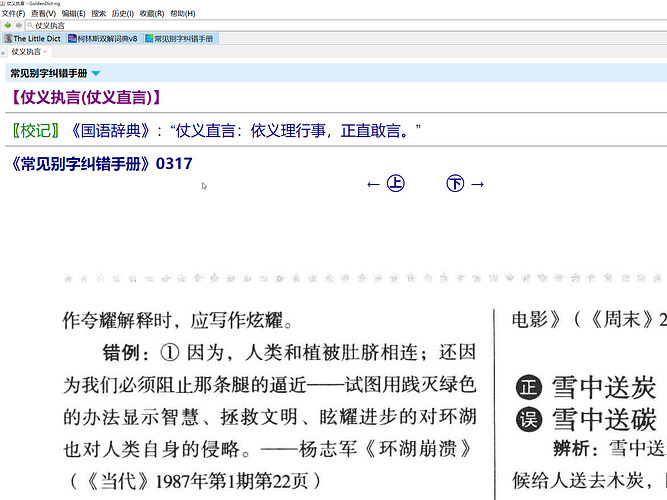This screenshot has height=500, width=667.
Task: Click the 雪中送碳 heading in the scan
Action: click(604, 420)
